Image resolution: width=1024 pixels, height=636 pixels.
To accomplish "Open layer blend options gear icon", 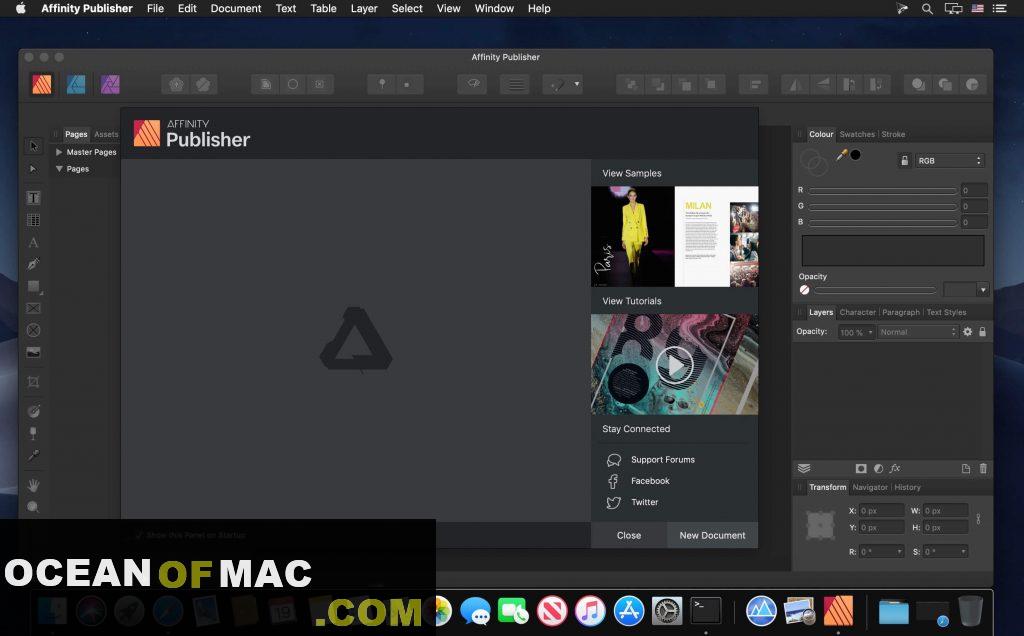I will [967, 332].
